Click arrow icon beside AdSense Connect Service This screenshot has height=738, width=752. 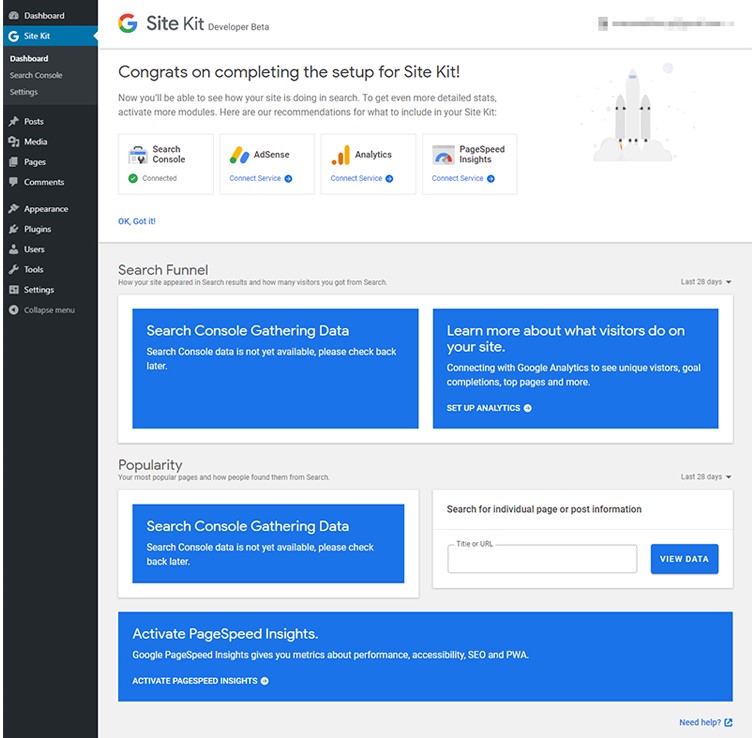pyautogui.click(x=288, y=178)
